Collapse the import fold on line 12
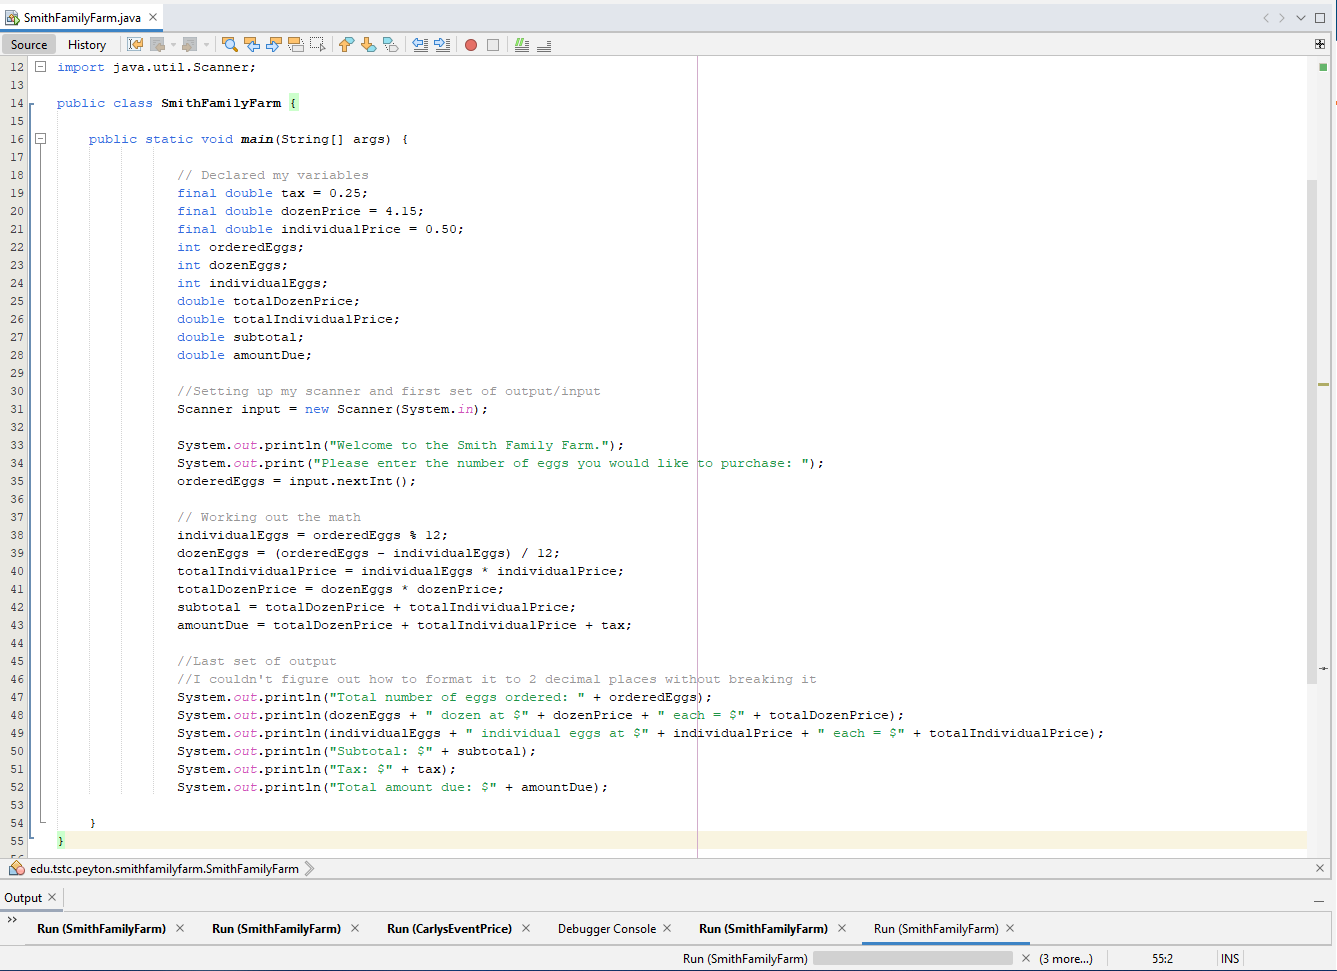The image size is (1337, 971). click(x=41, y=67)
